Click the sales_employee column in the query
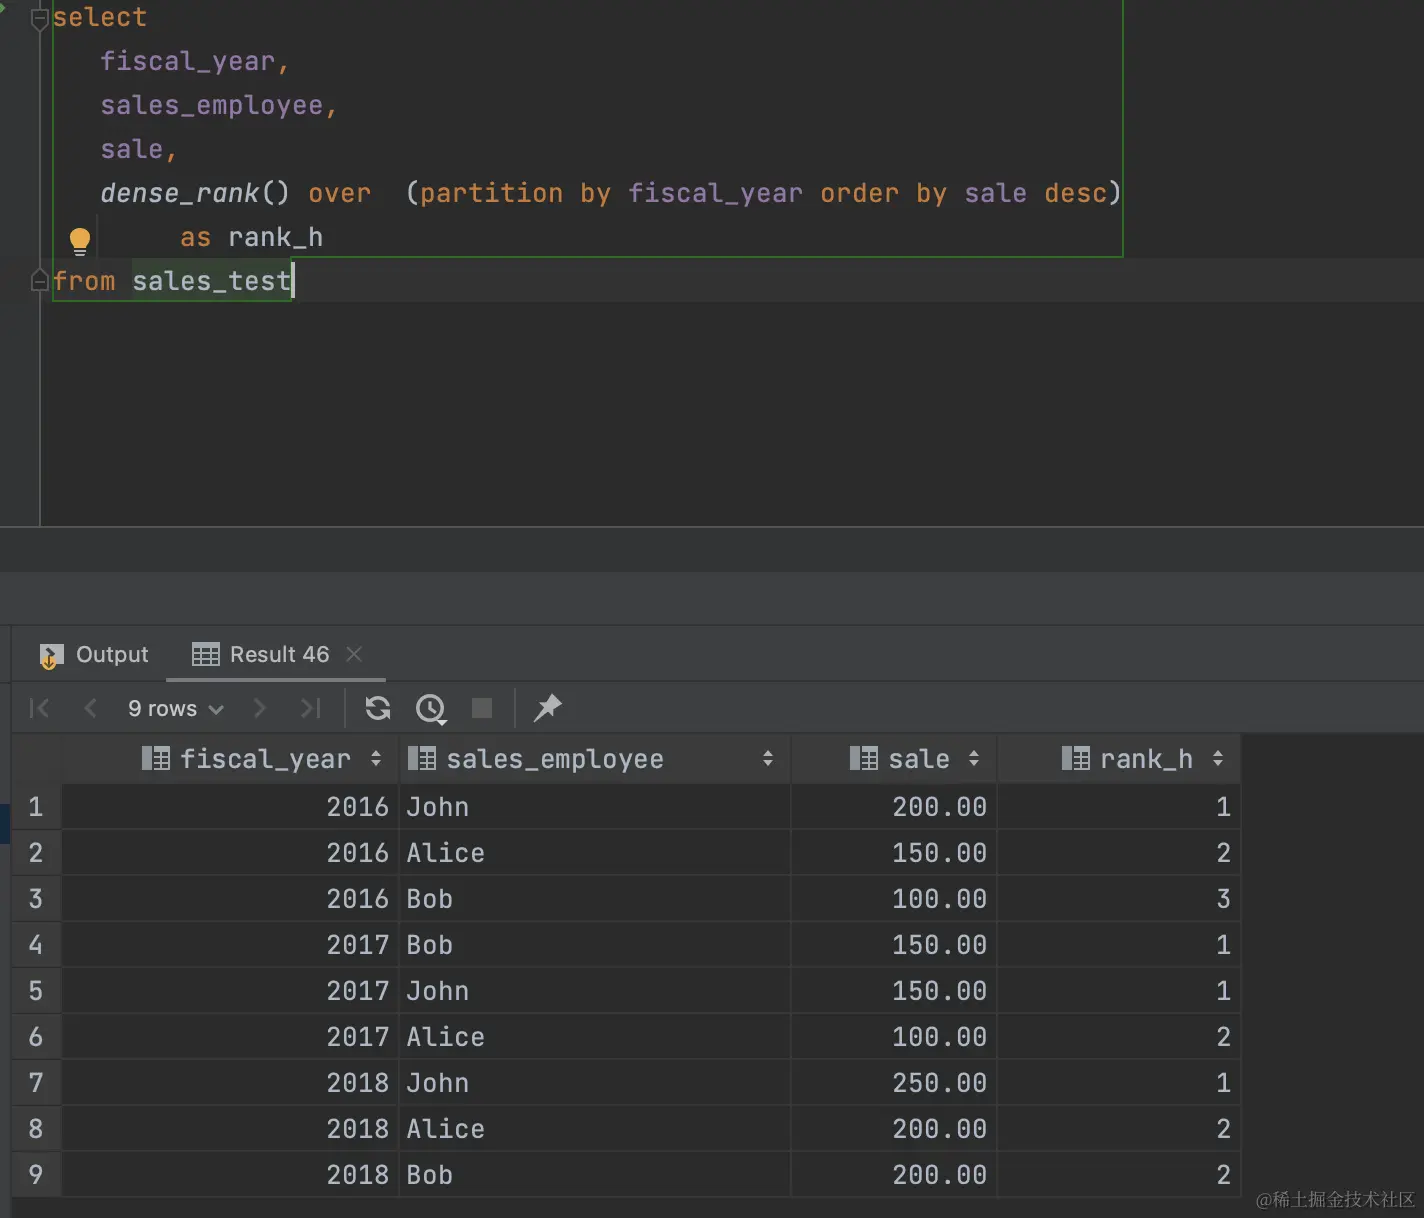Screen dimensions: 1424x1218 click(211, 105)
